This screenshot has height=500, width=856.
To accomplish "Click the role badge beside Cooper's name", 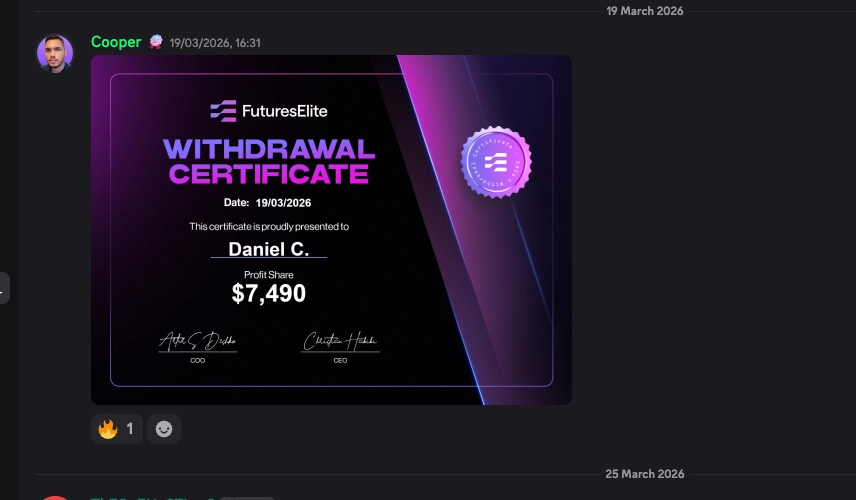I will click(x=156, y=42).
